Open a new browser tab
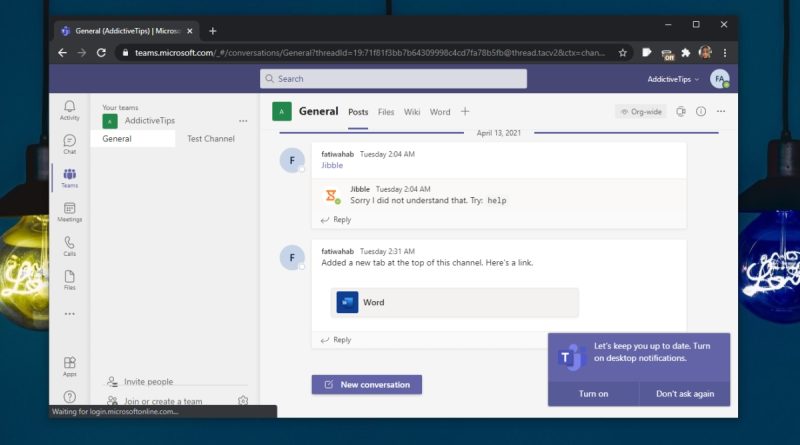Screen dimensions: 800x445 213,31
